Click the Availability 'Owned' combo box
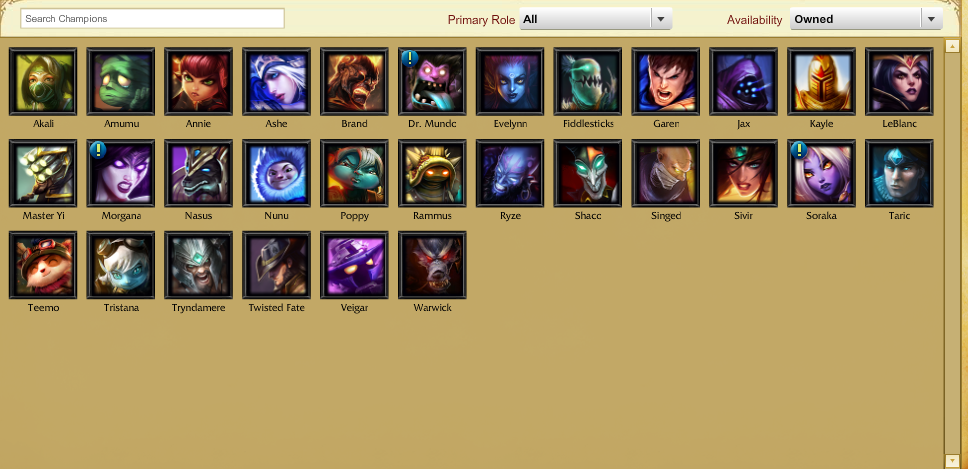968x469 pixels. [867, 19]
